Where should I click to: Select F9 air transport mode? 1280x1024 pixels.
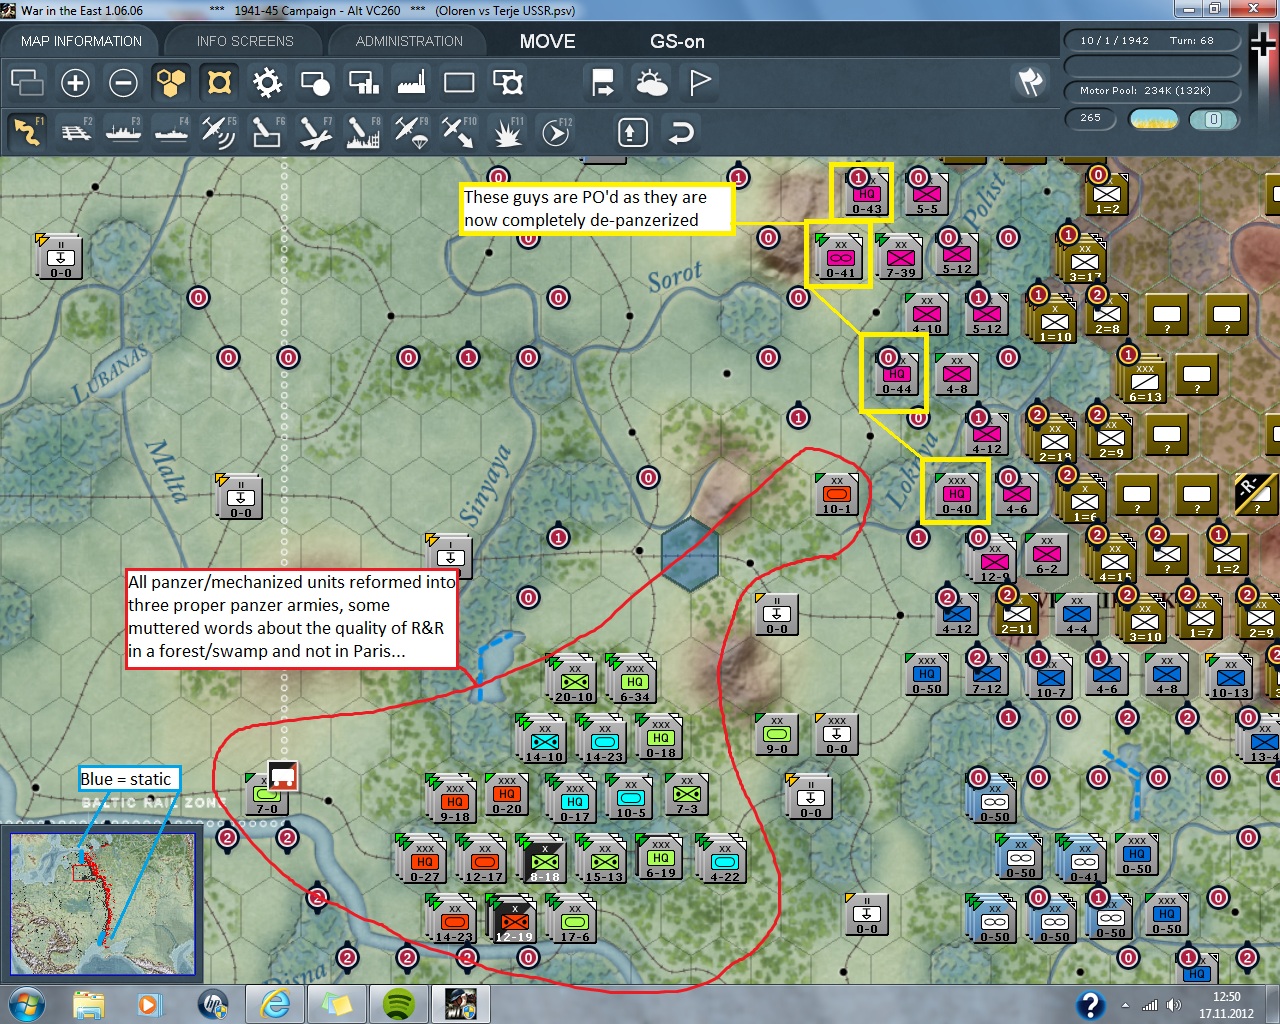click(x=411, y=132)
